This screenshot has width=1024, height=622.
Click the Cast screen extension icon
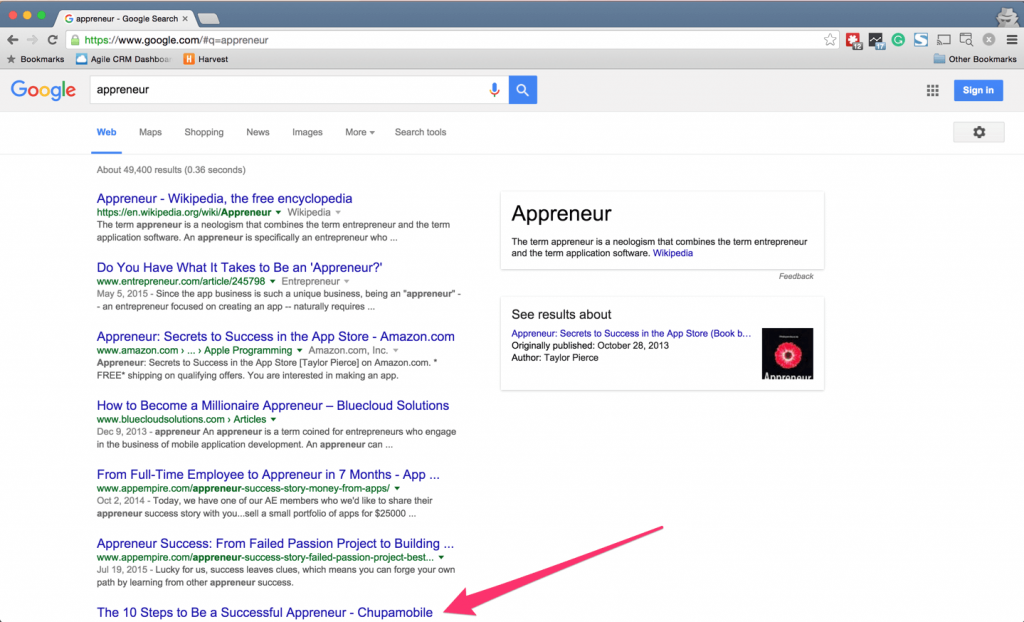point(944,40)
